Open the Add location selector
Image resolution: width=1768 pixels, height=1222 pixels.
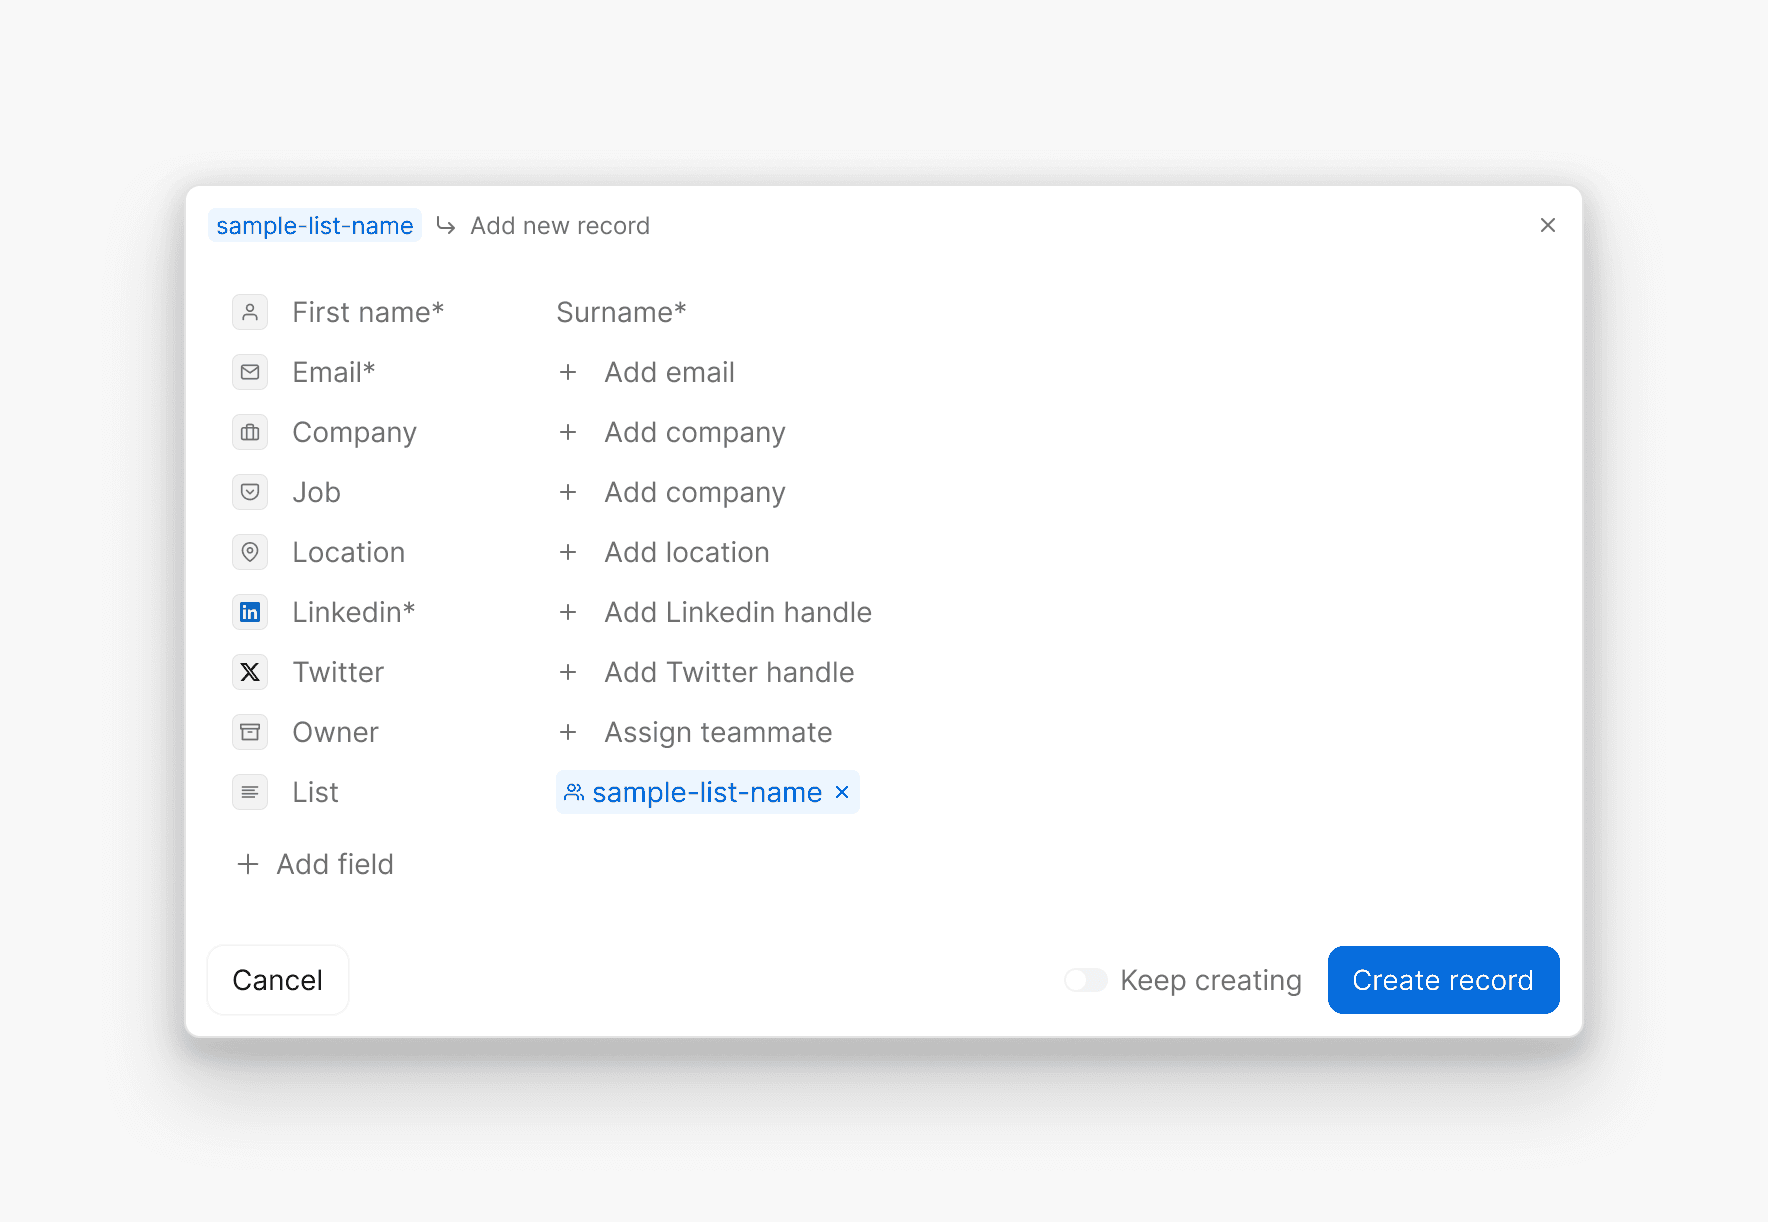[x=686, y=552]
